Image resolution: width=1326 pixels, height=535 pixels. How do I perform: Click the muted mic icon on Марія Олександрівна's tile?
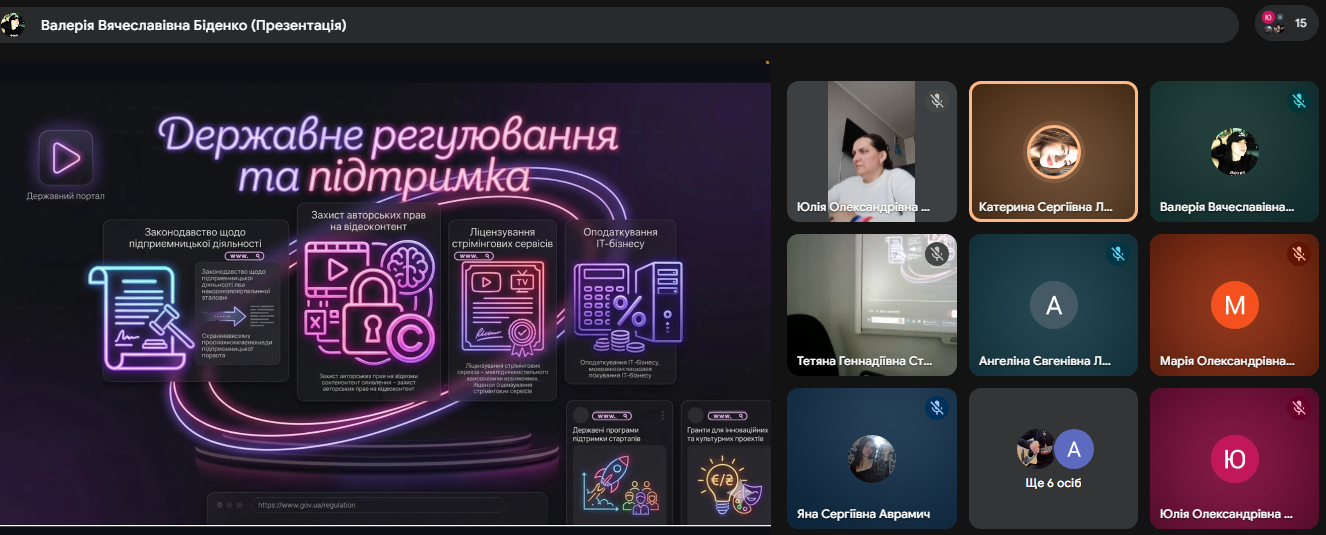click(1299, 254)
